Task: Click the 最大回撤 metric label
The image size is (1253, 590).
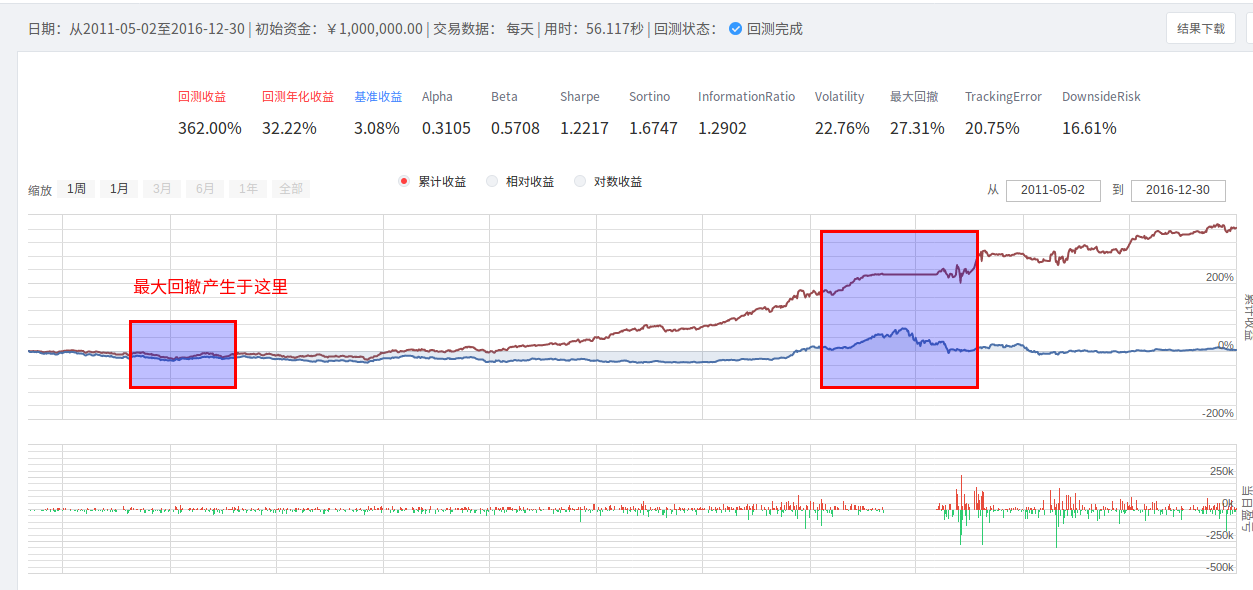Action: click(x=914, y=97)
